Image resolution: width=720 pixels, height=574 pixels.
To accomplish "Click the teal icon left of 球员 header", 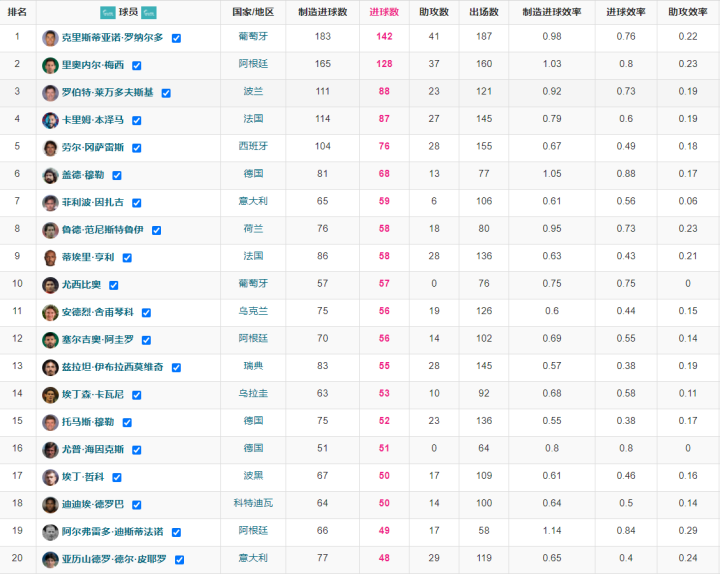I will (107, 12).
